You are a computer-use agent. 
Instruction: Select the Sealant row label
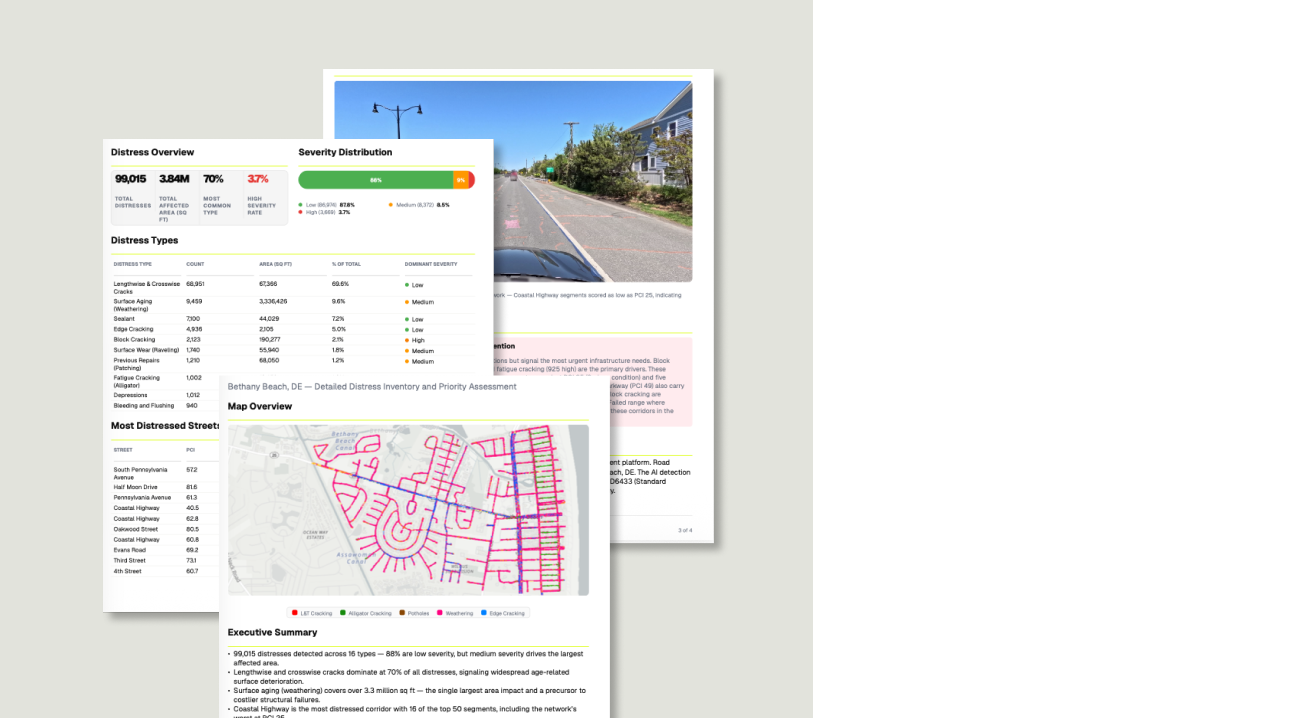pyautogui.click(x=125, y=319)
